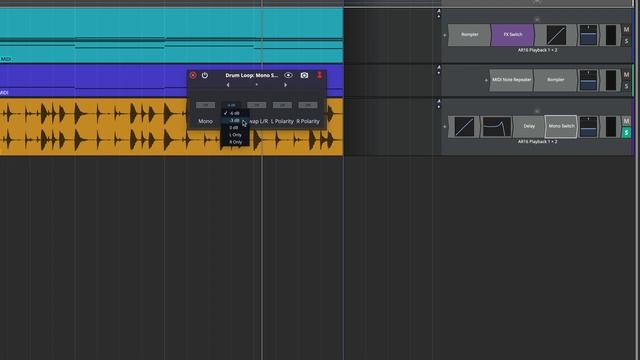The height and width of the screenshot is (360, 640).
Task: Click volume/pan plugin on FX Switch track
Action: point(588,35)
